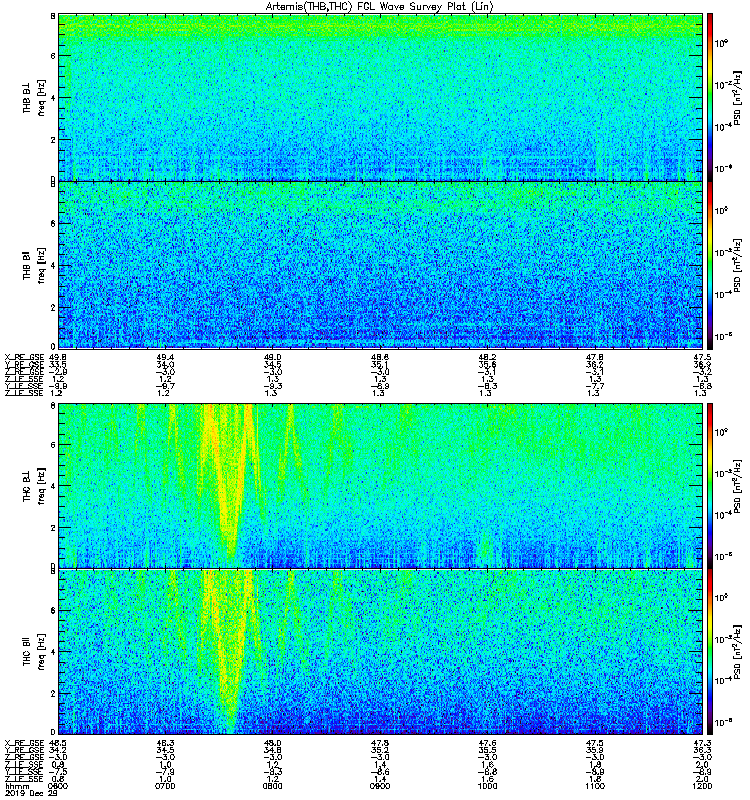Click the 0600 time tick label

(58, 786)
